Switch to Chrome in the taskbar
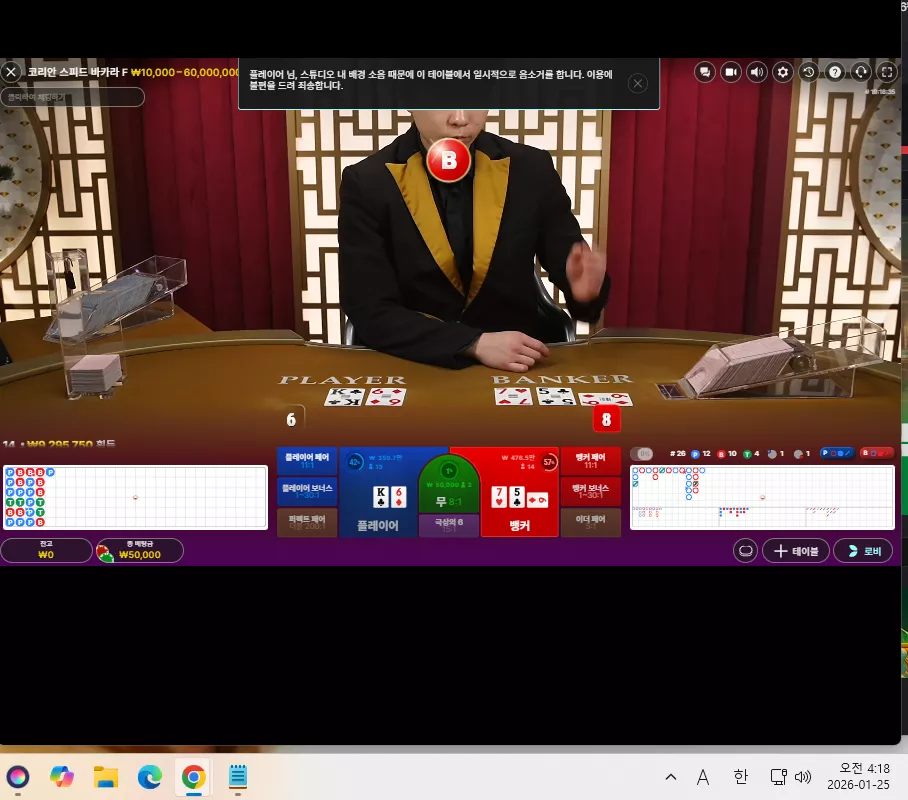The image size is (908, 800). click(x=193, y=777)
